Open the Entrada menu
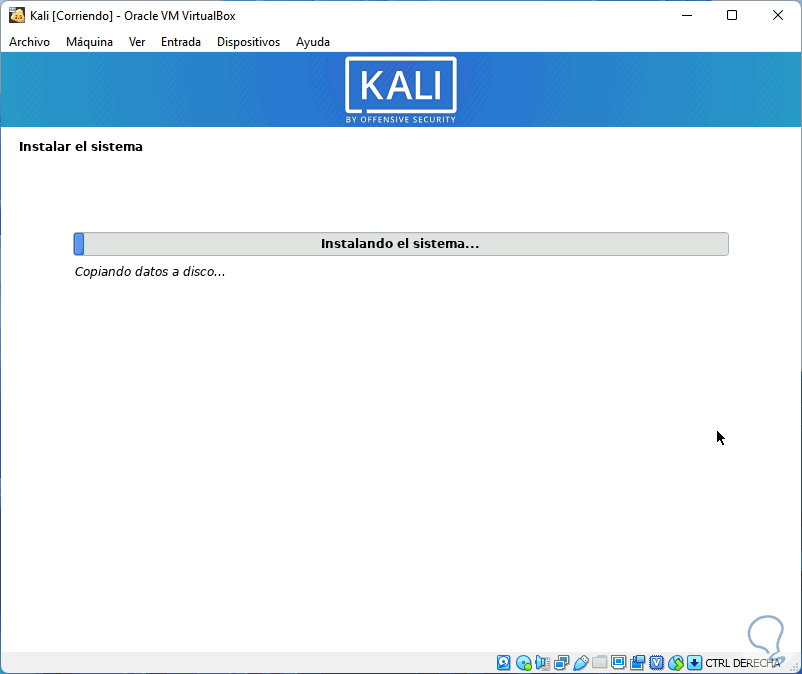Viewport: 802px width, 674px height. click(181, 42)
